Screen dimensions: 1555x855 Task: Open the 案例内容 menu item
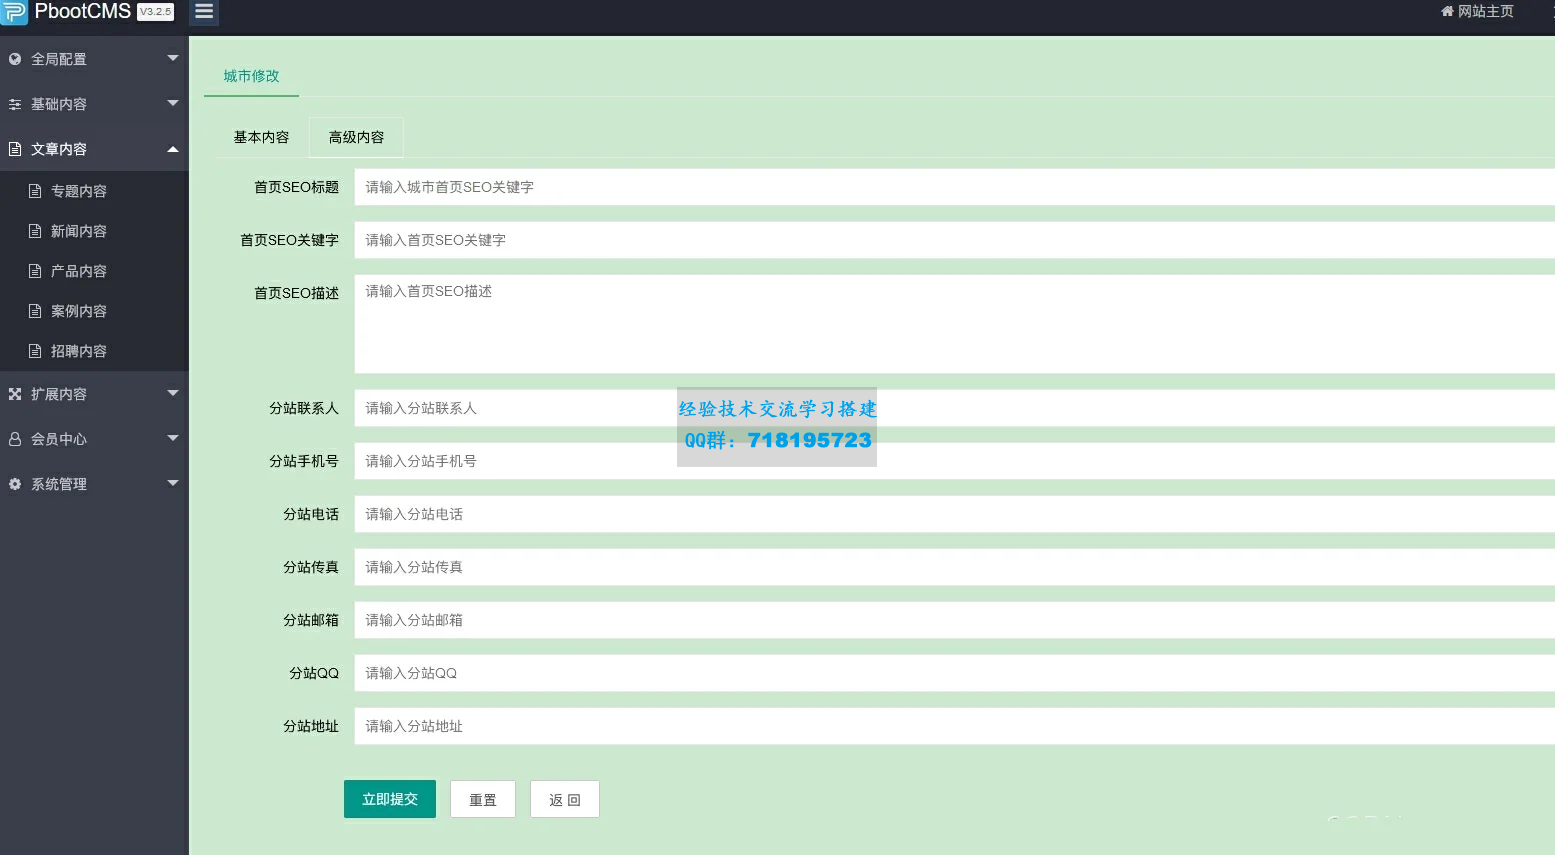tap(94, 311)
